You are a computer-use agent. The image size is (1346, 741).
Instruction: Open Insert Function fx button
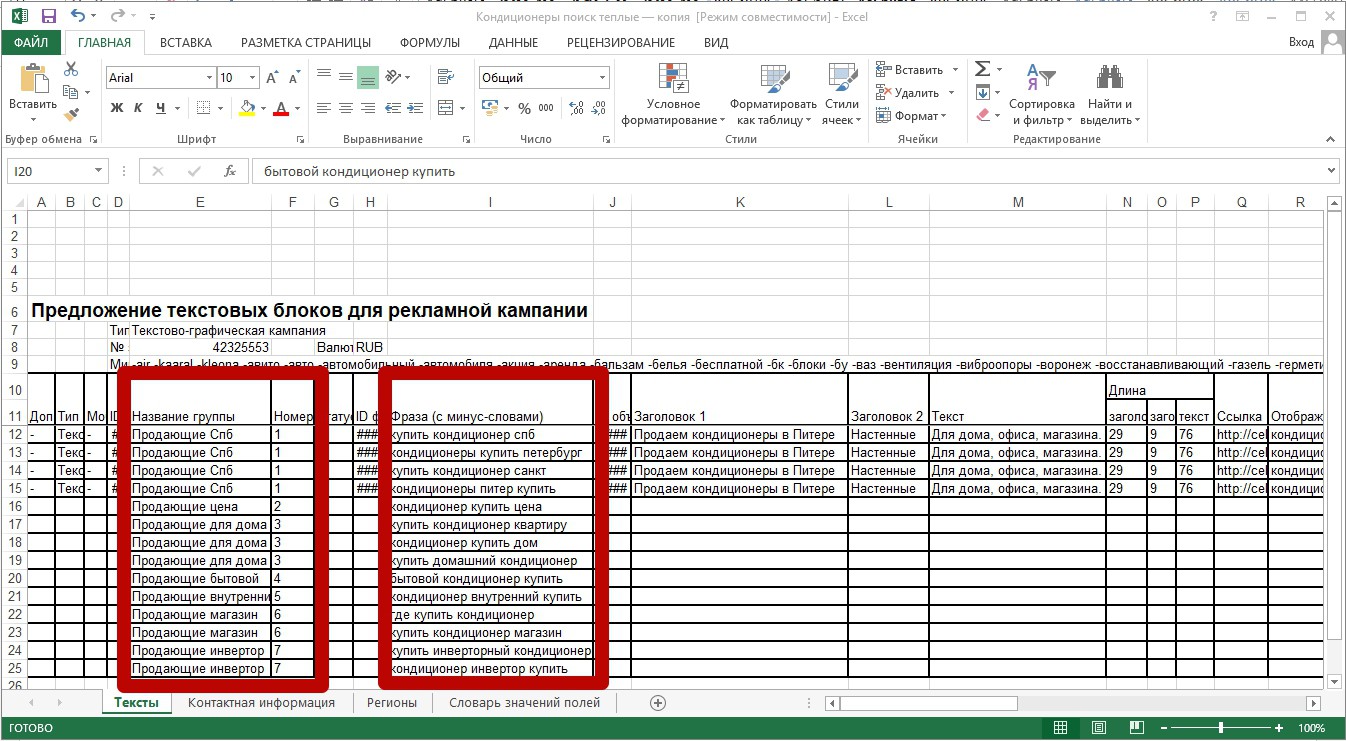pyautogui.click(x=230, y=171)
